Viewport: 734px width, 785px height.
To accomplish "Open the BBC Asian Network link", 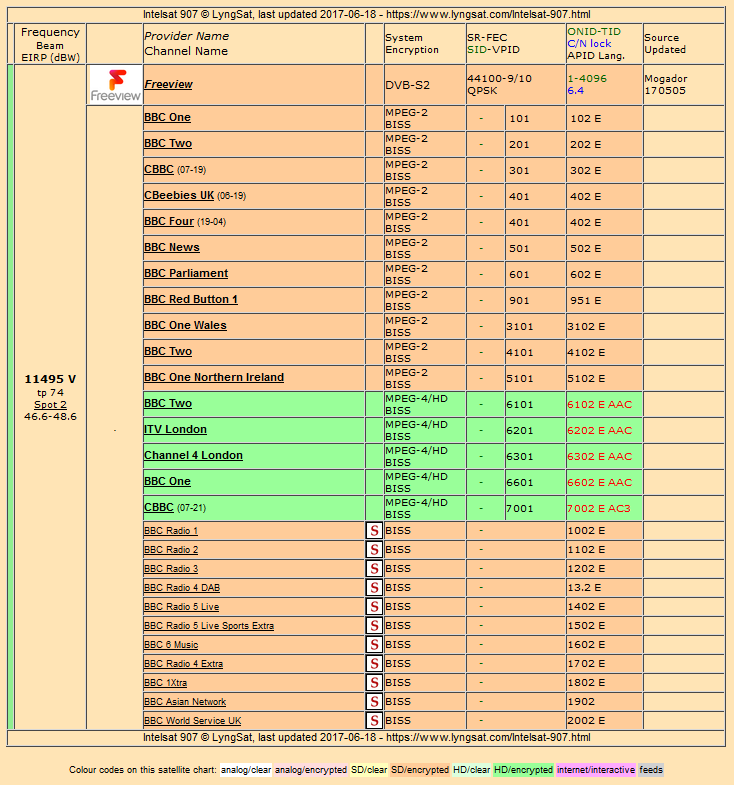I will pyautogui.click(x=185, y=702).
